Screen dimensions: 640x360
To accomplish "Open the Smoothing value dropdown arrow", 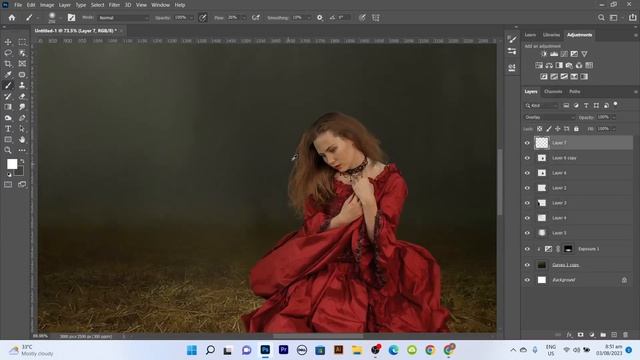I will (x=308, y=18).
